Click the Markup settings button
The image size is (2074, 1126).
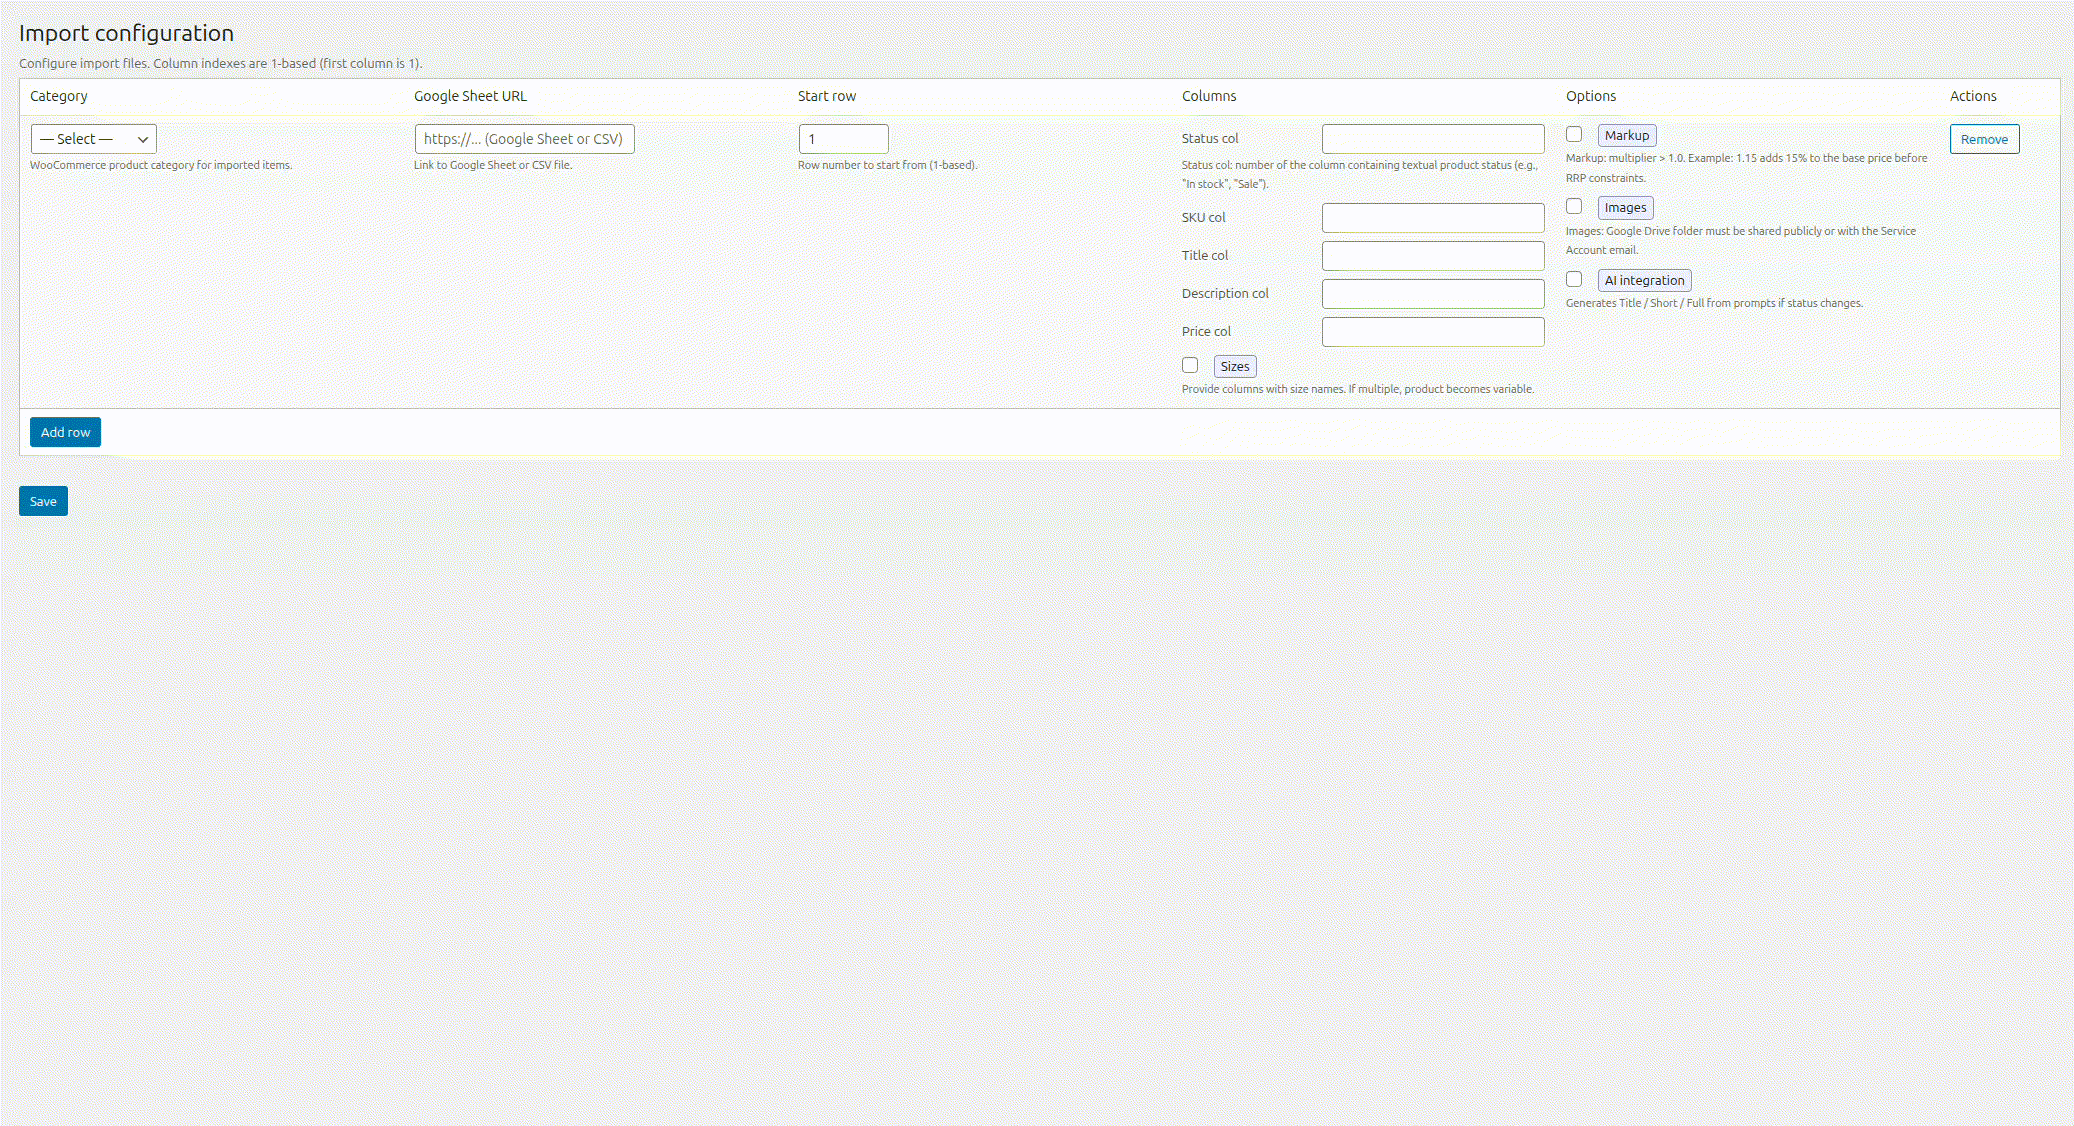click(1627, 134)
